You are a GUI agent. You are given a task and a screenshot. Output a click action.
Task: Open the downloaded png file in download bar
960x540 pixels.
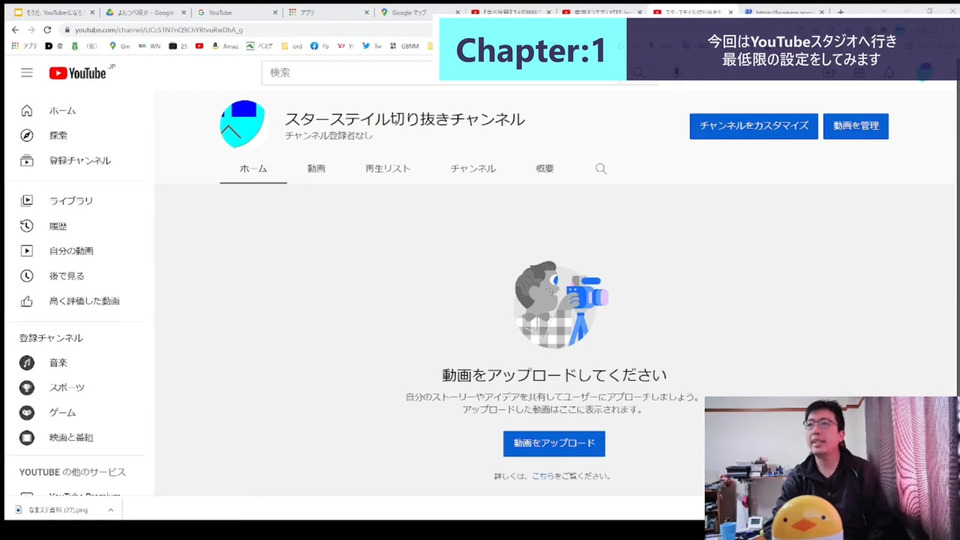tap(57, 510)
